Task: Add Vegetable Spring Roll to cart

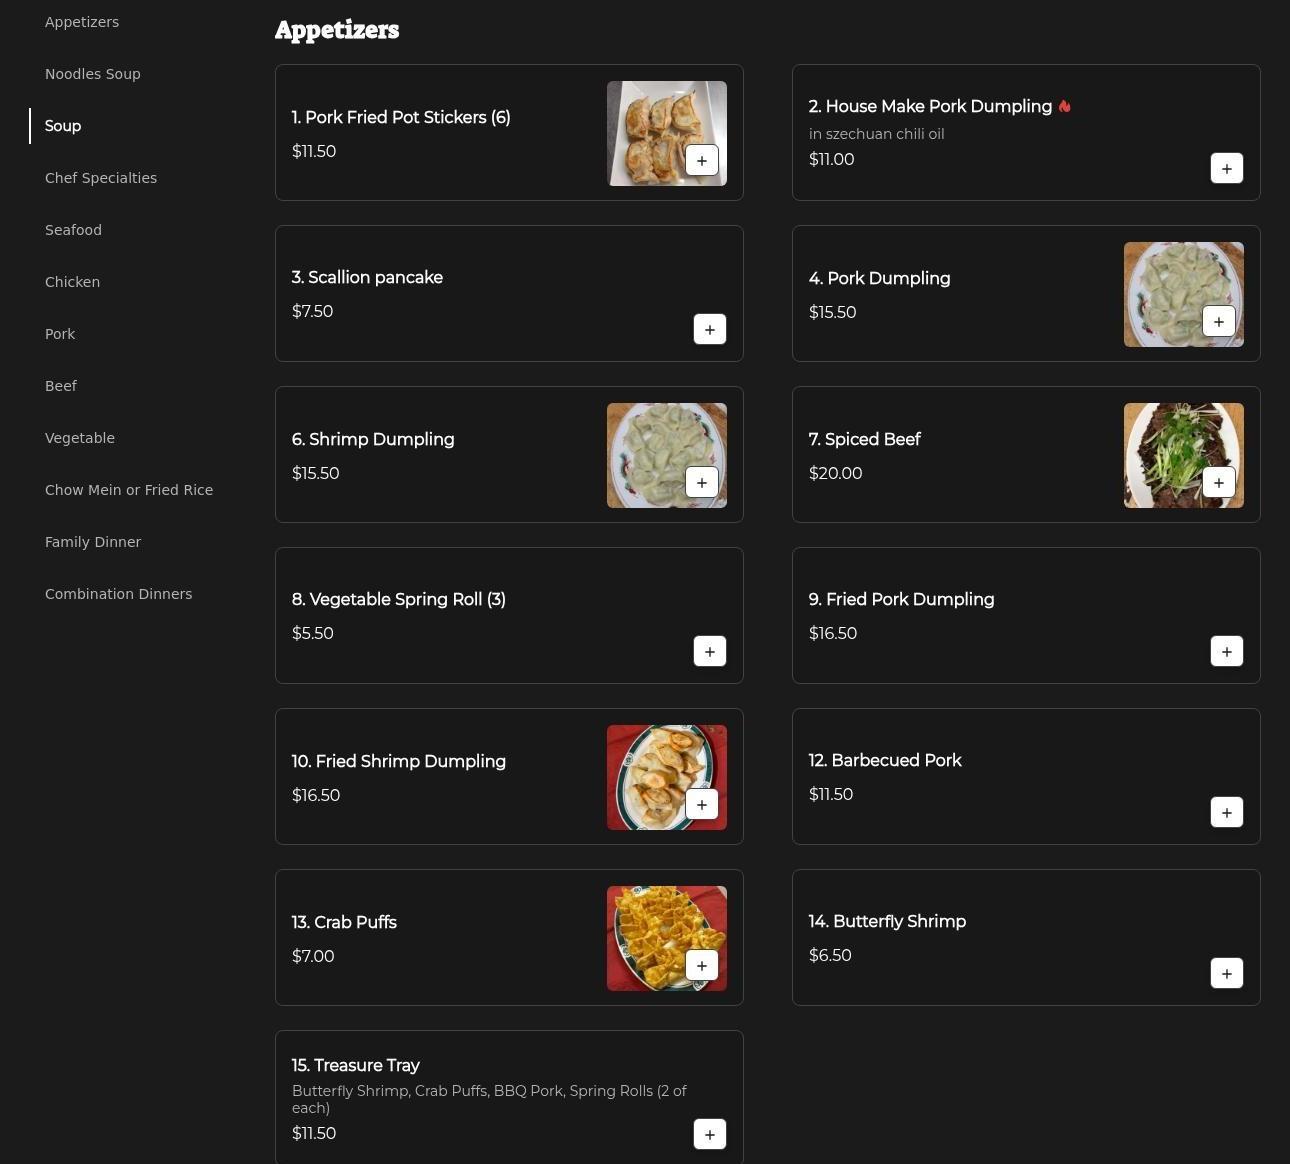Action: pyautogui.click(x=709, y=651)
